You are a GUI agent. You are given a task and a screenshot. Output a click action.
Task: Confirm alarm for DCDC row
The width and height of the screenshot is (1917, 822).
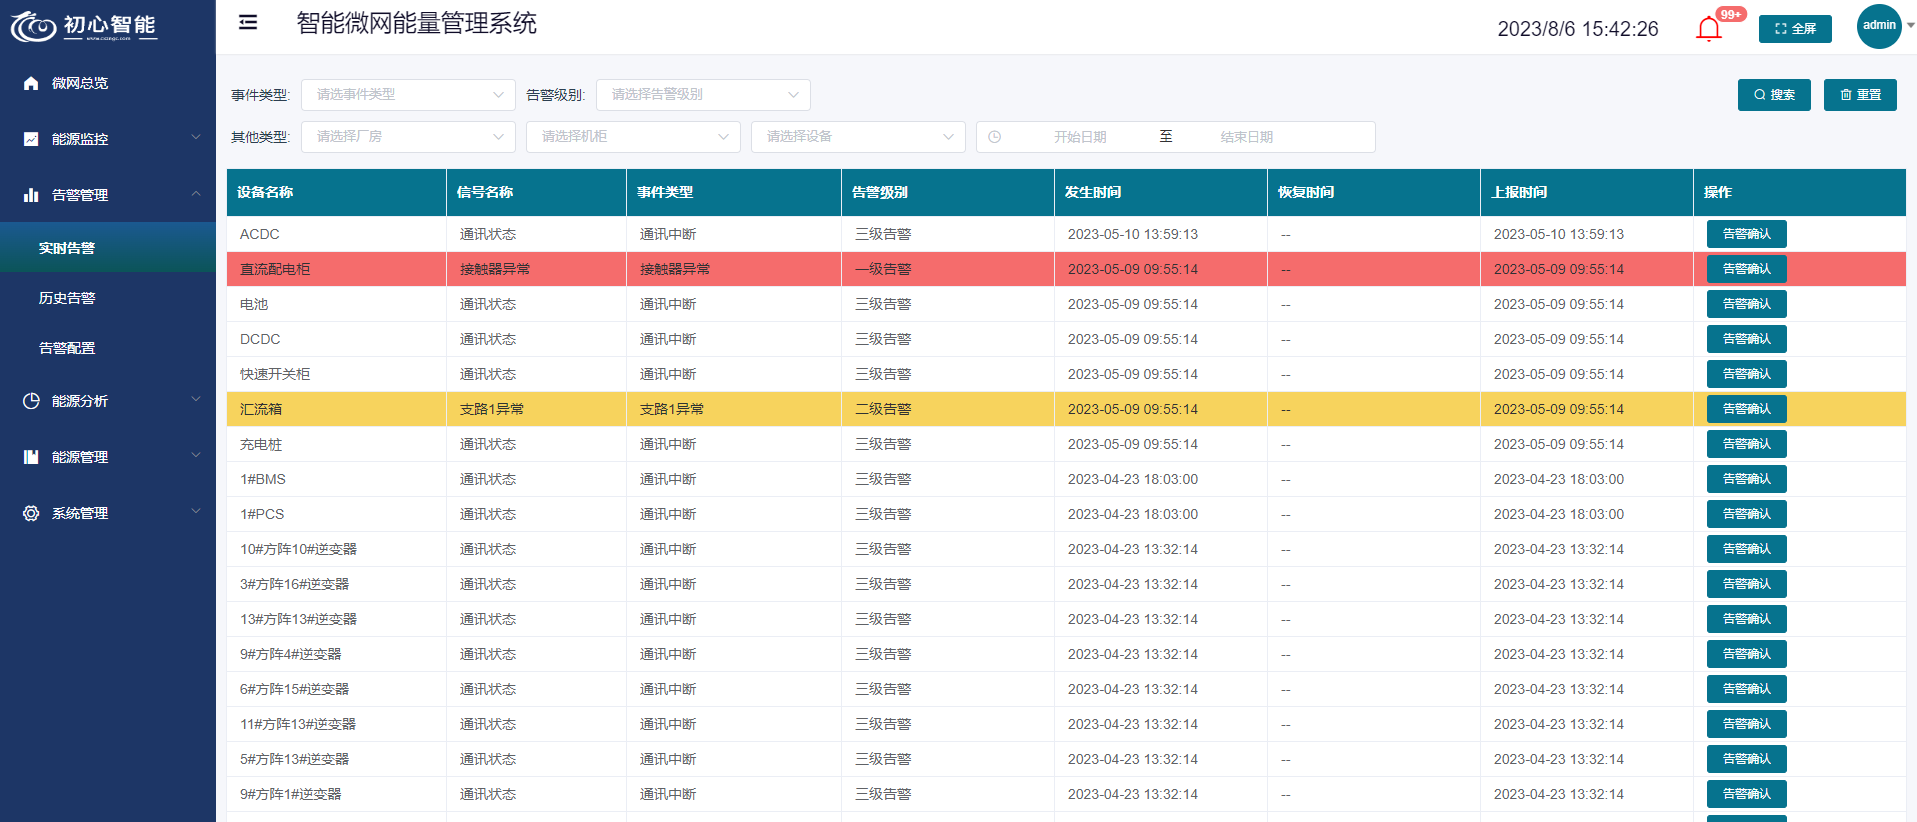click(1746, 339)
